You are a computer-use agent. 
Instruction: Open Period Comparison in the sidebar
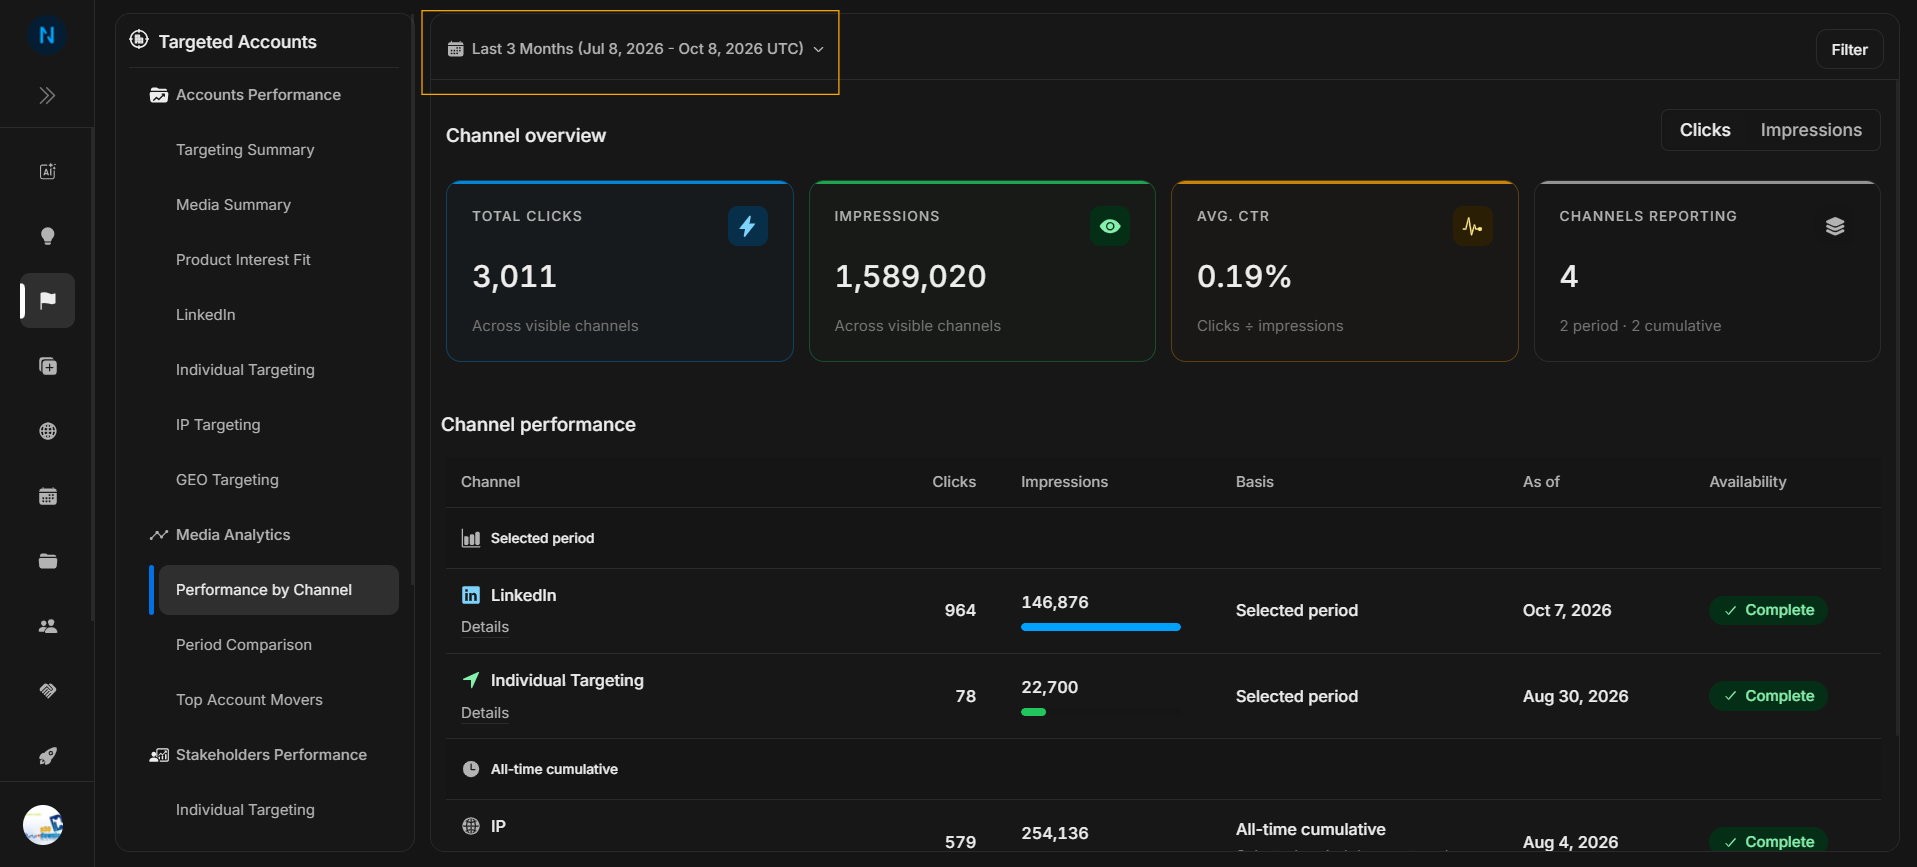pos(244,645)
